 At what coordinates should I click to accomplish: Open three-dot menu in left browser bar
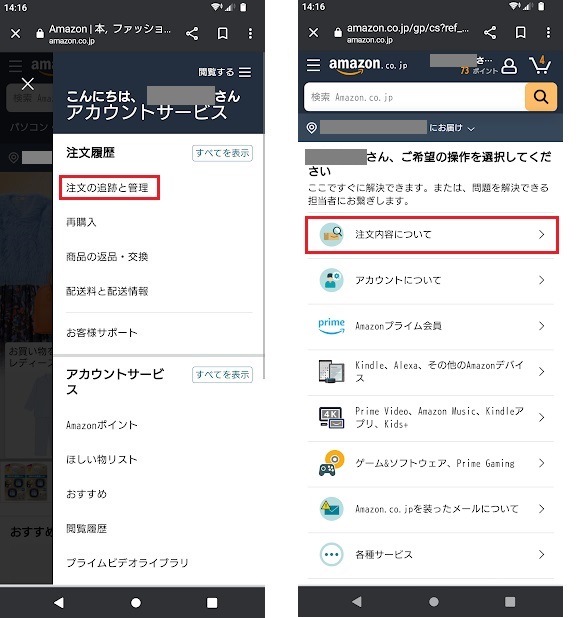click(250, 34)
